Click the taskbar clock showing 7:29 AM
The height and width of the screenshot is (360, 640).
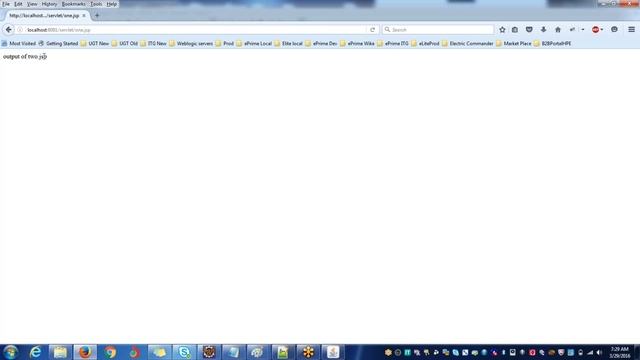pyautogui.click(x=619, y=353)
